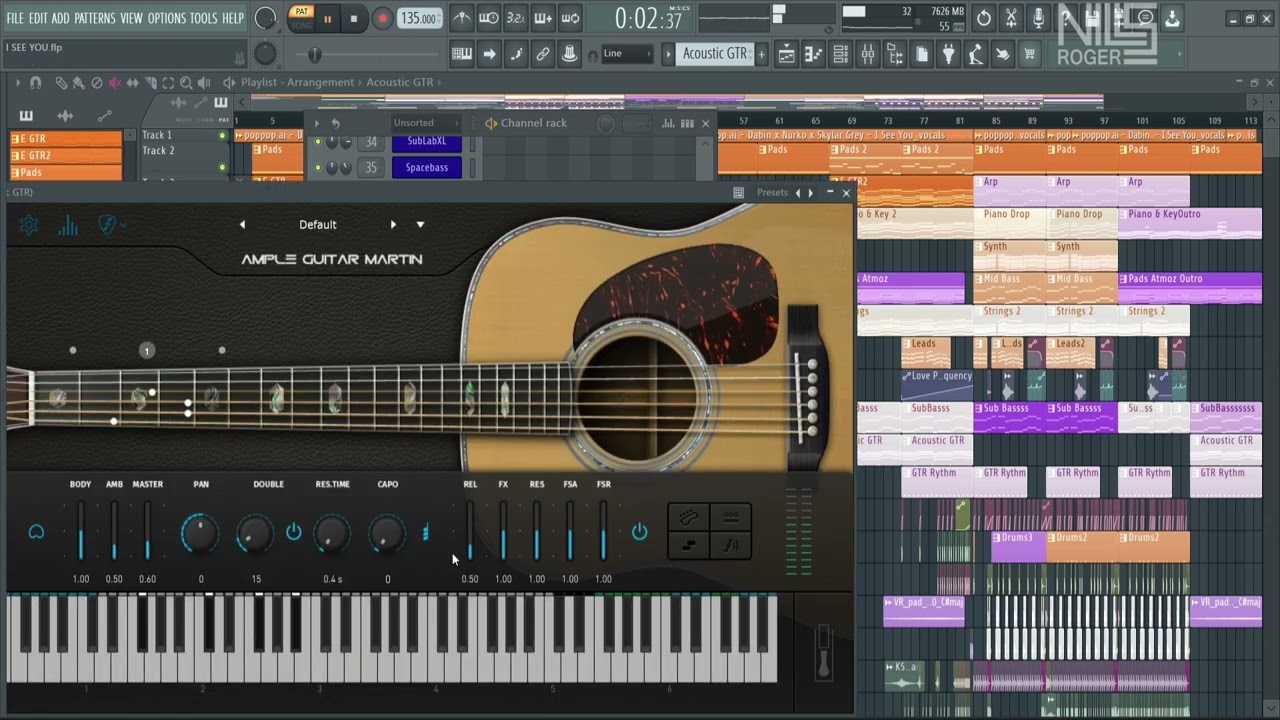Image resolution: width=1280 pixels, height=720 pixels.
Task: Click the PAN knob
Action: [x=200, y=534]
